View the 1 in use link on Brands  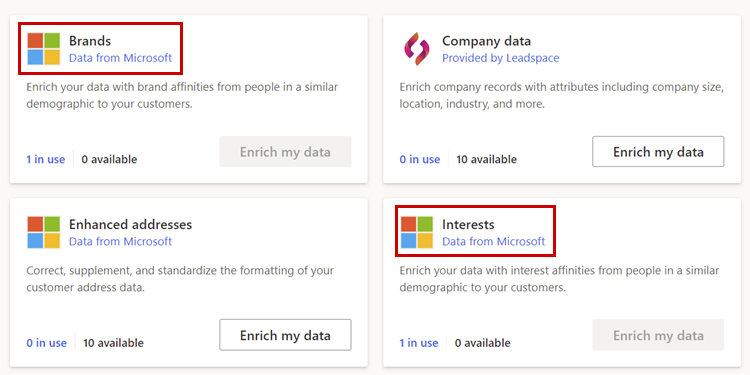point(45,159)
